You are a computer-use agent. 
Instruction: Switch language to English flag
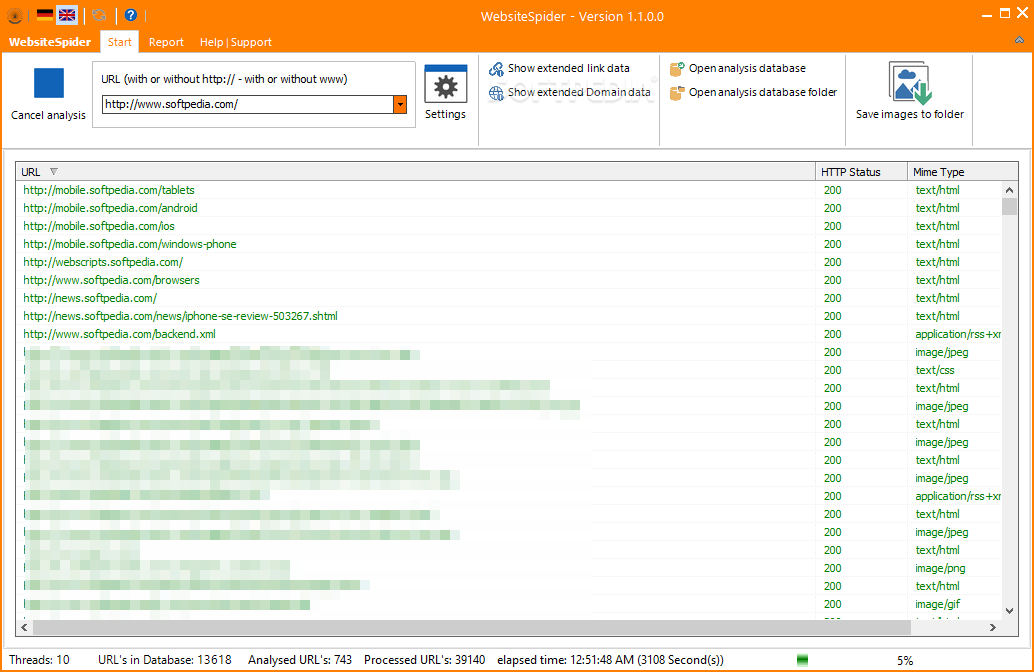point(67,15)
